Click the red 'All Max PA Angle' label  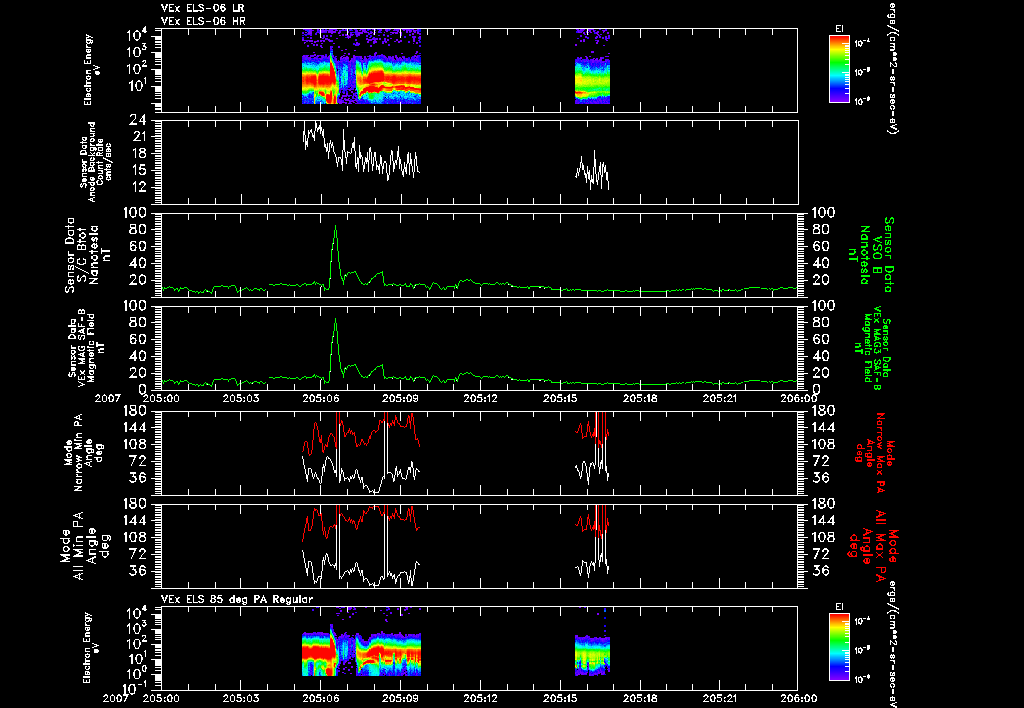coord(873,544)
